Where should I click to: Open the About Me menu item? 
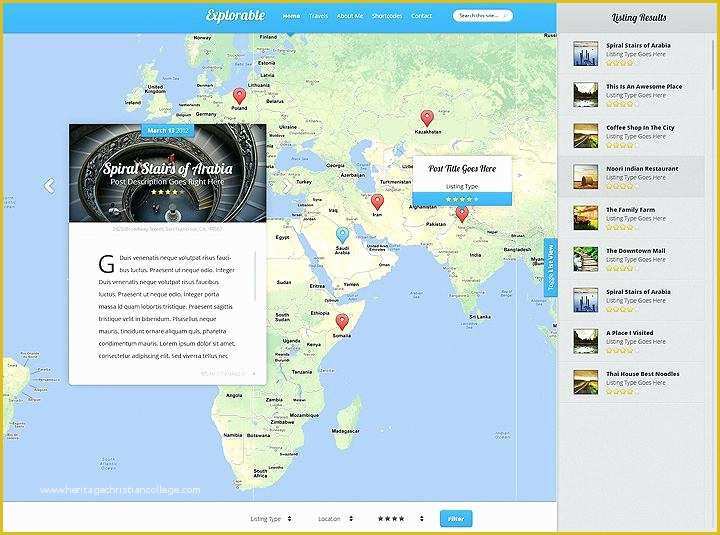click(x=349, y=16)
